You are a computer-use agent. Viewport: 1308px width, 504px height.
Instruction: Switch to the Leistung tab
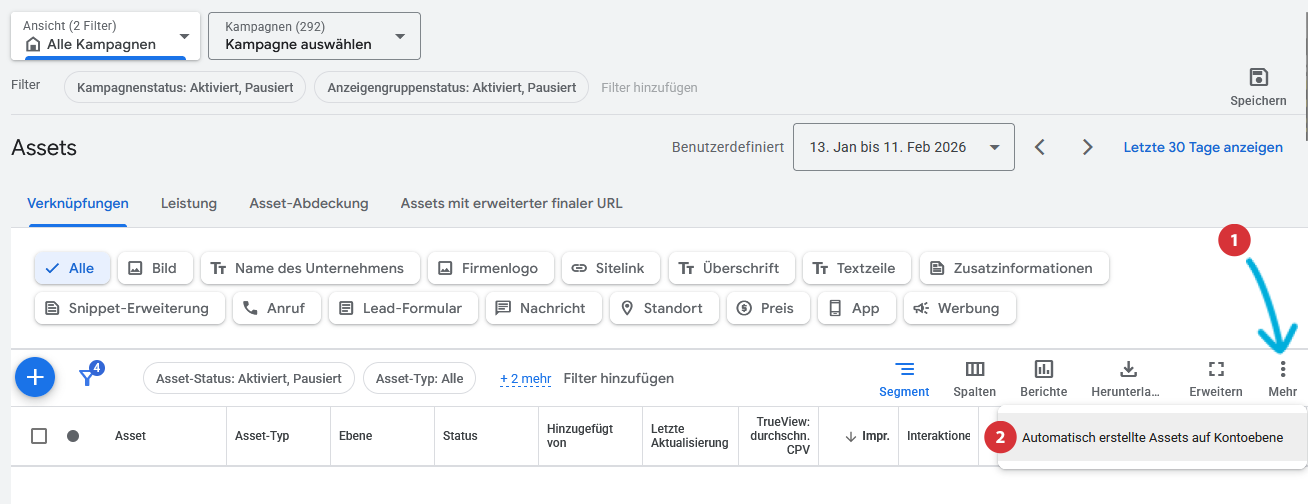[x=189, y=203]
